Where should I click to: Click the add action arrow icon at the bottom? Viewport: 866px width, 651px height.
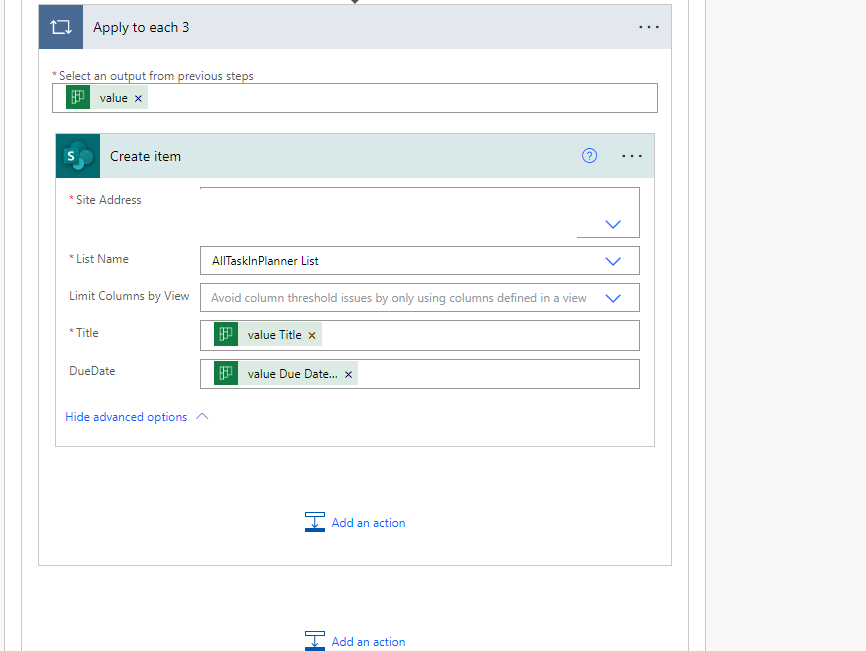(314, 640)
